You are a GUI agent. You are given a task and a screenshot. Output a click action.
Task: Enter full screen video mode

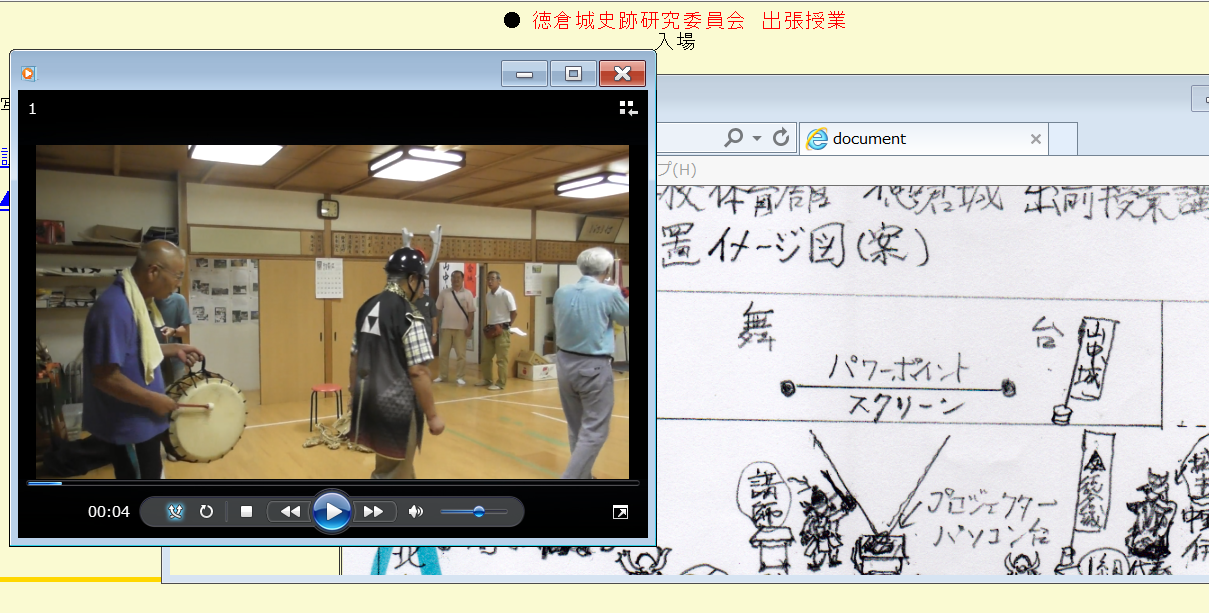pos(620,512)
